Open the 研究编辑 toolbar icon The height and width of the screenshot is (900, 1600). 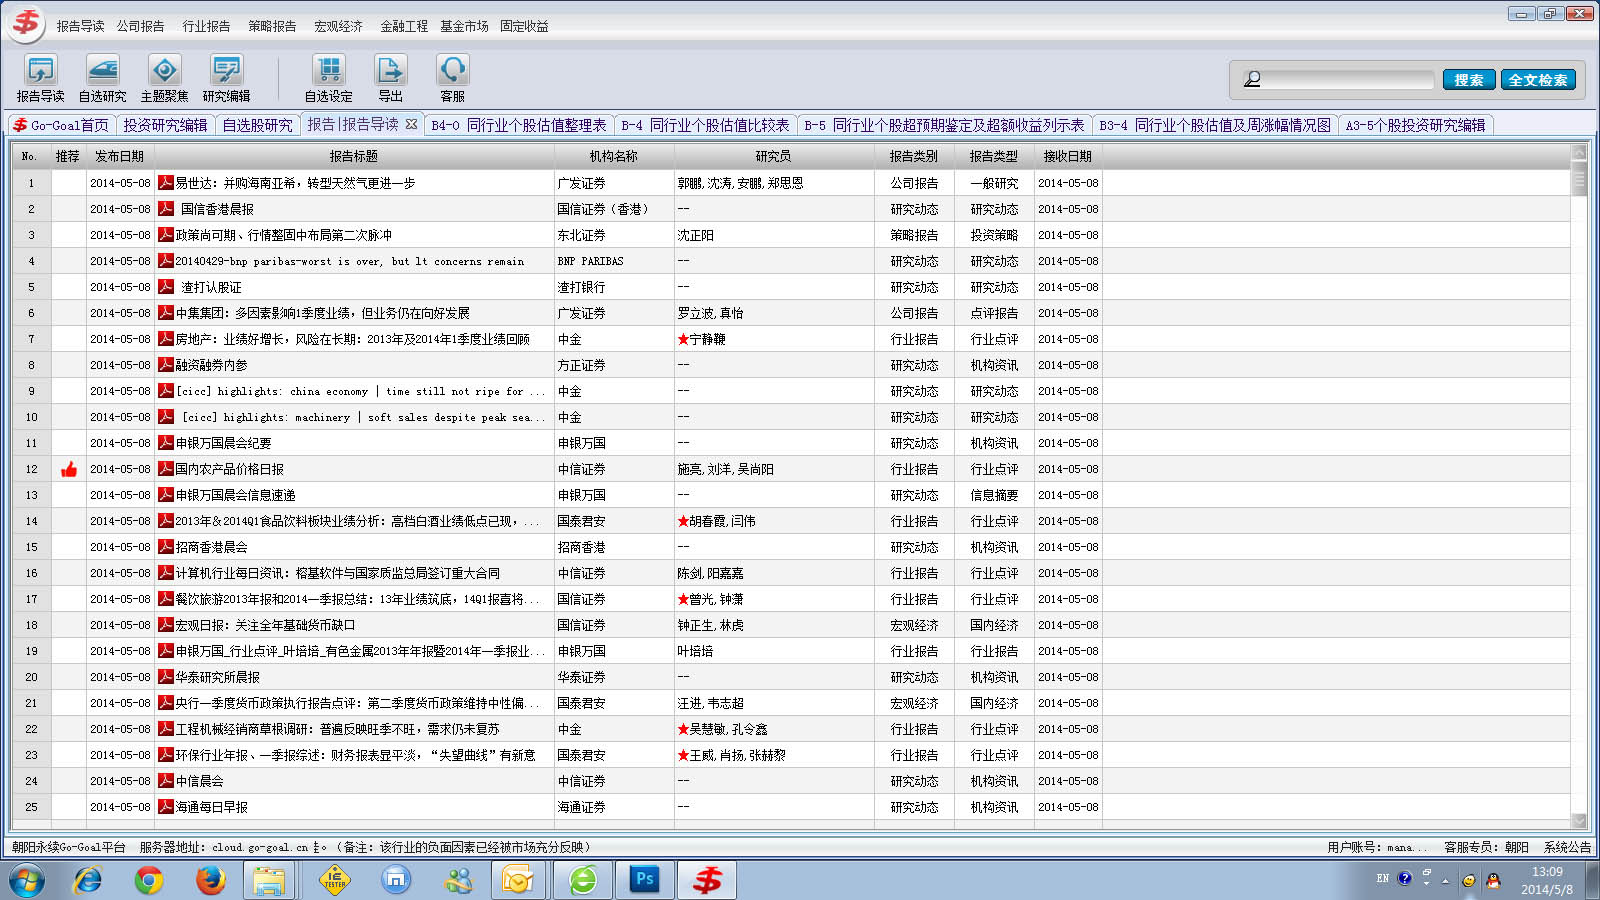click(227, 78)
